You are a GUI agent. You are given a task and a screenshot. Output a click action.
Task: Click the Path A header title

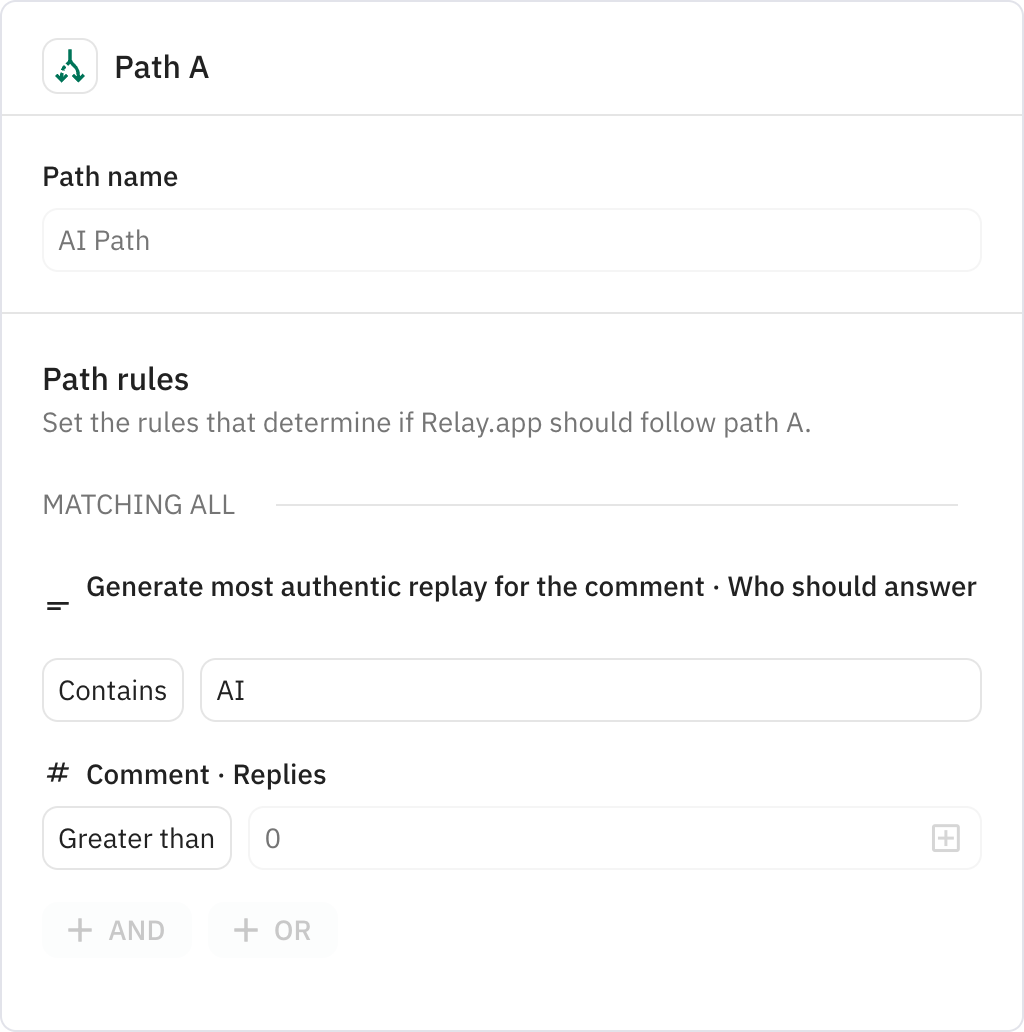161,68
